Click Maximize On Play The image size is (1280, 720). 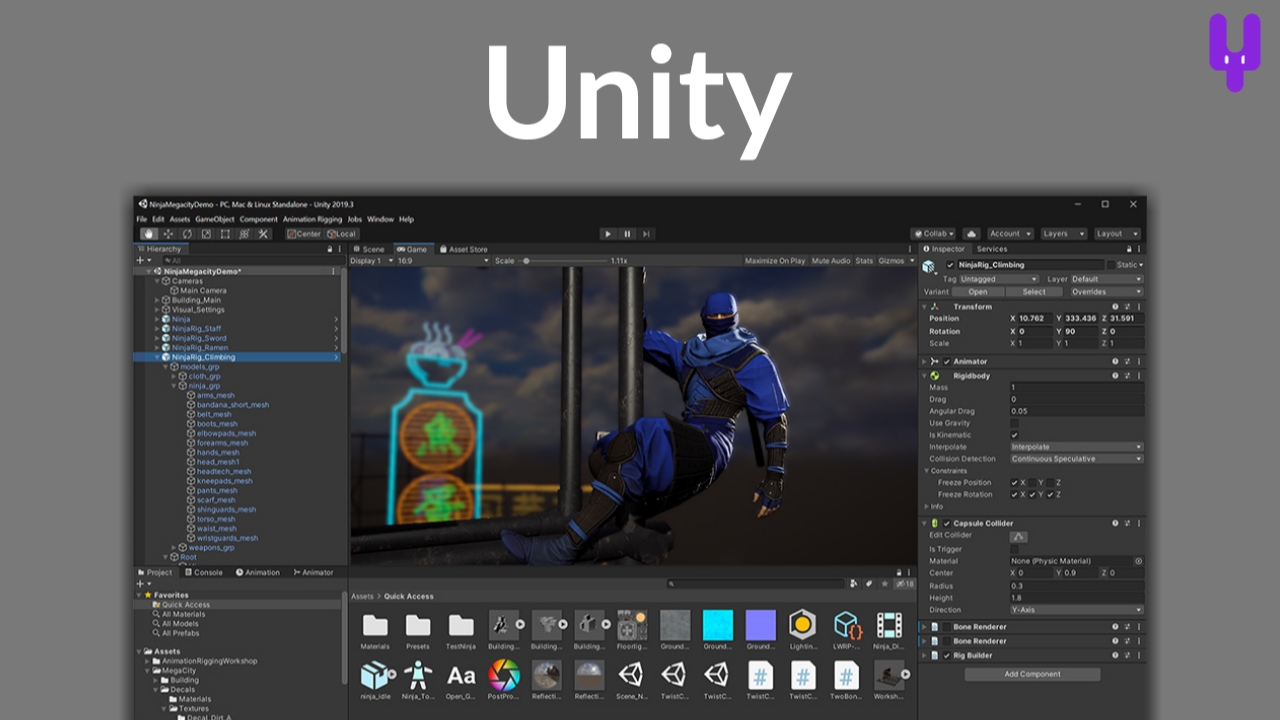[775, 261]
